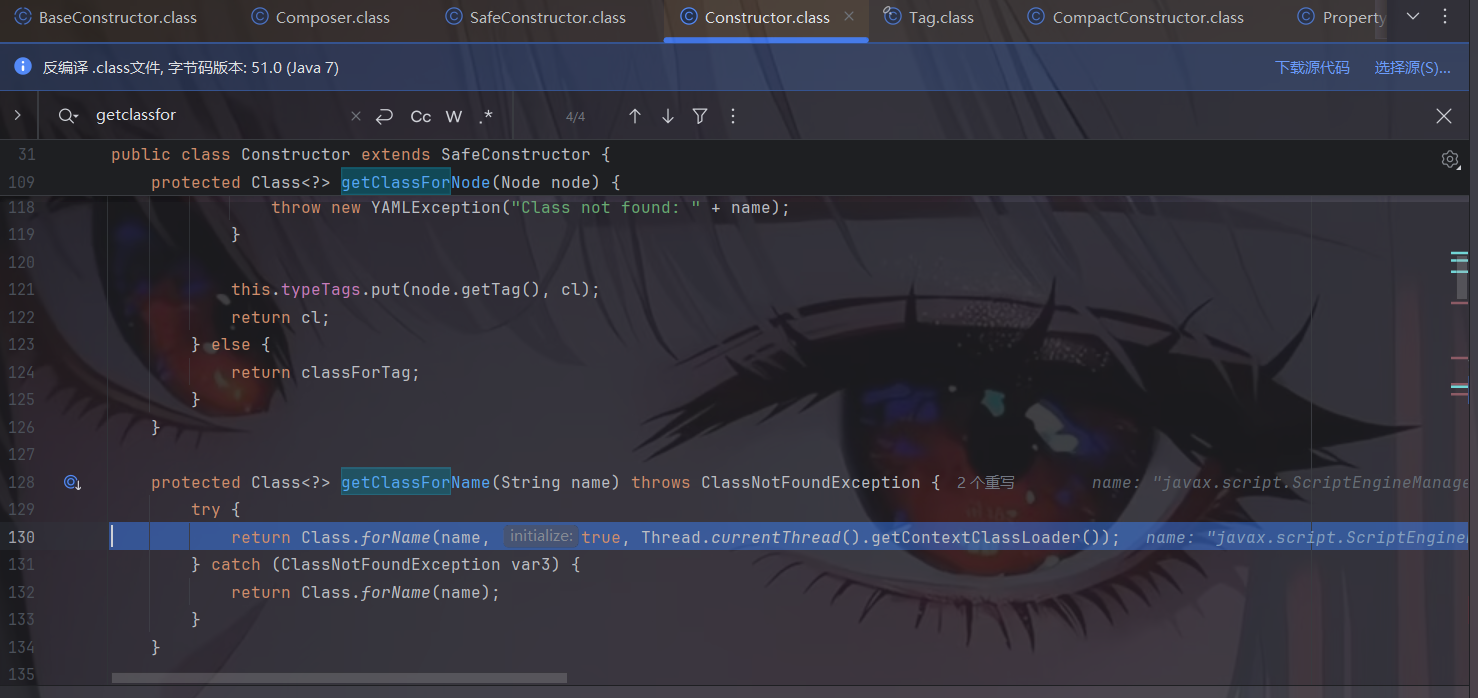Click 'return classForTag;' on line 124
Screen dimensions: 1478x698
[325, 372]
